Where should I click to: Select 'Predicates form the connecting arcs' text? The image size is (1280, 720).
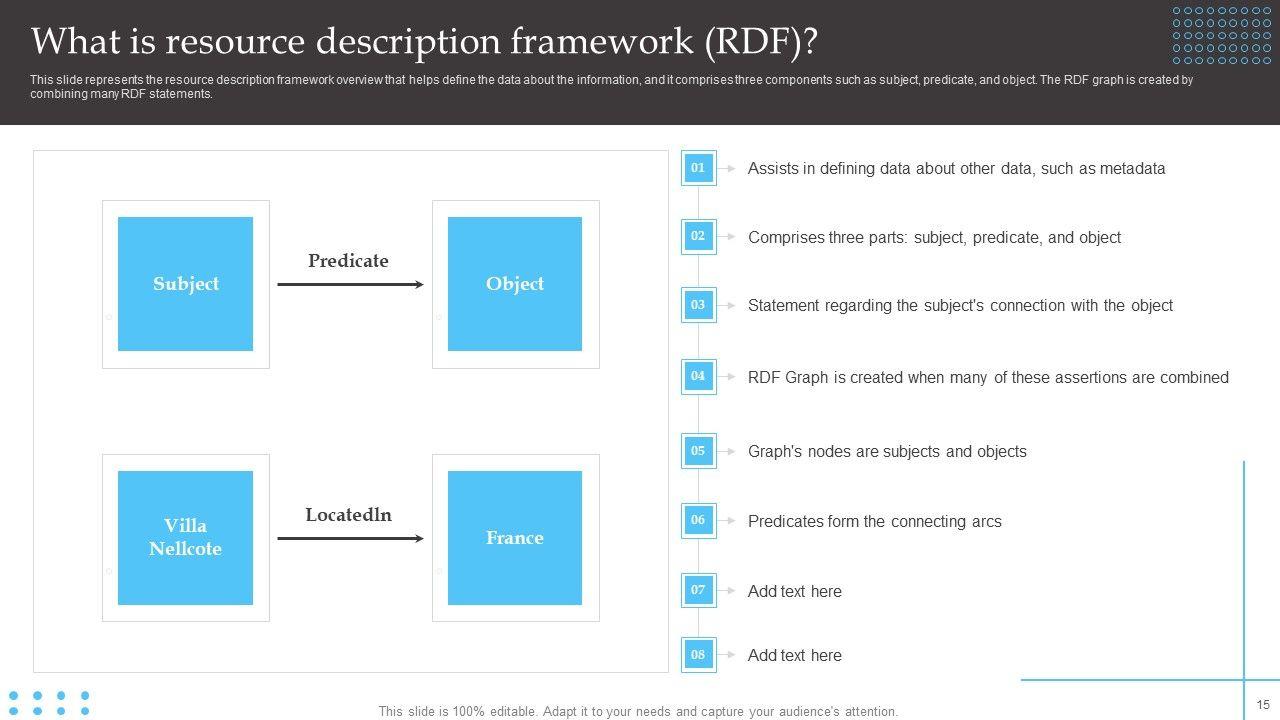point(874,521)
